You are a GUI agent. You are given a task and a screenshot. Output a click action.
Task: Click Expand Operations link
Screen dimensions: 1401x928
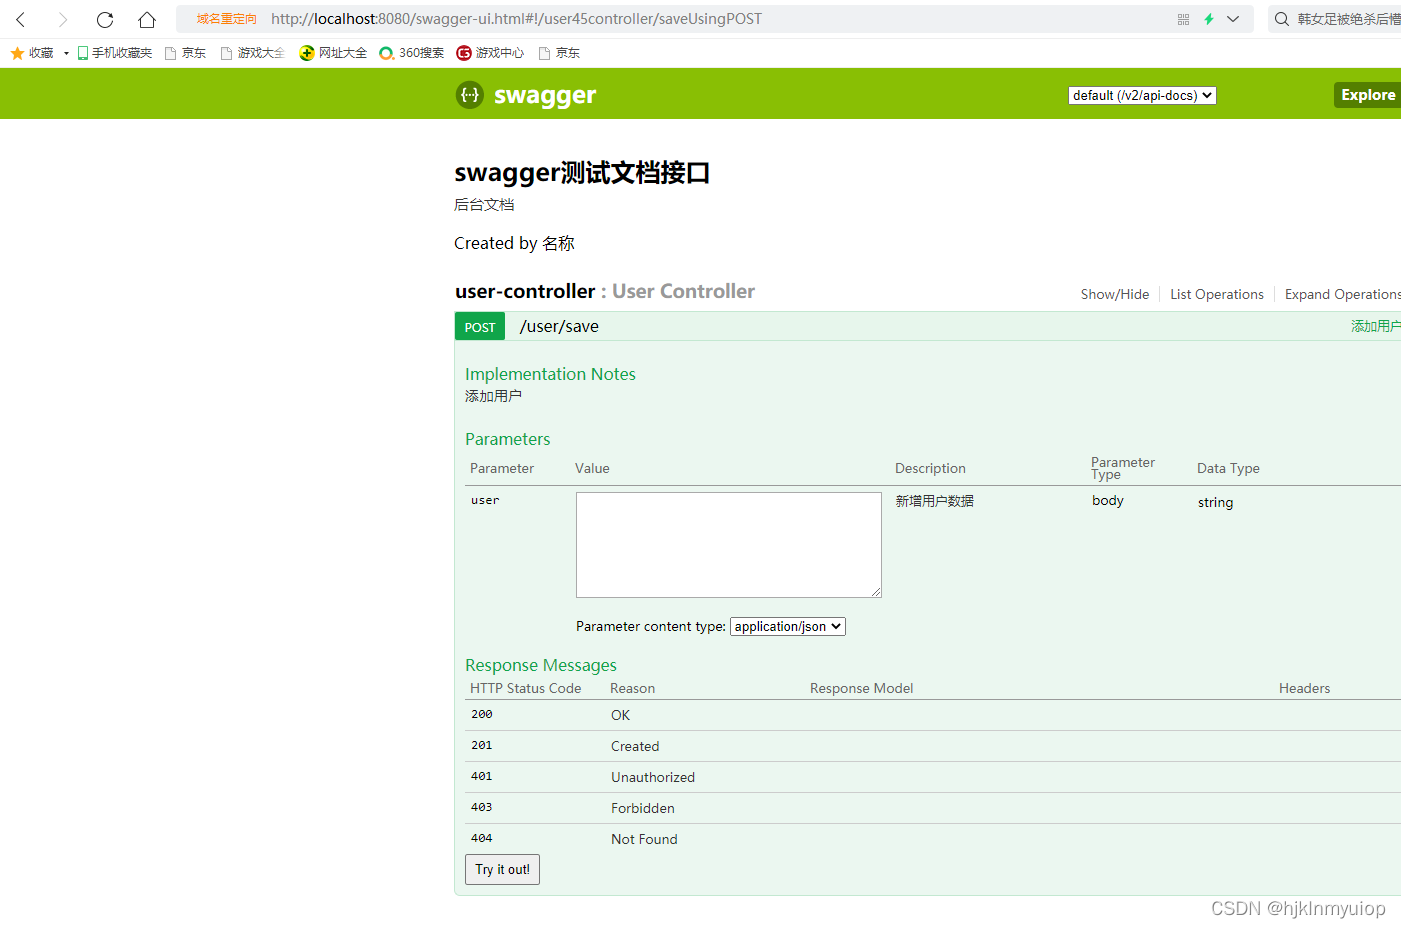pos(1343,294)
